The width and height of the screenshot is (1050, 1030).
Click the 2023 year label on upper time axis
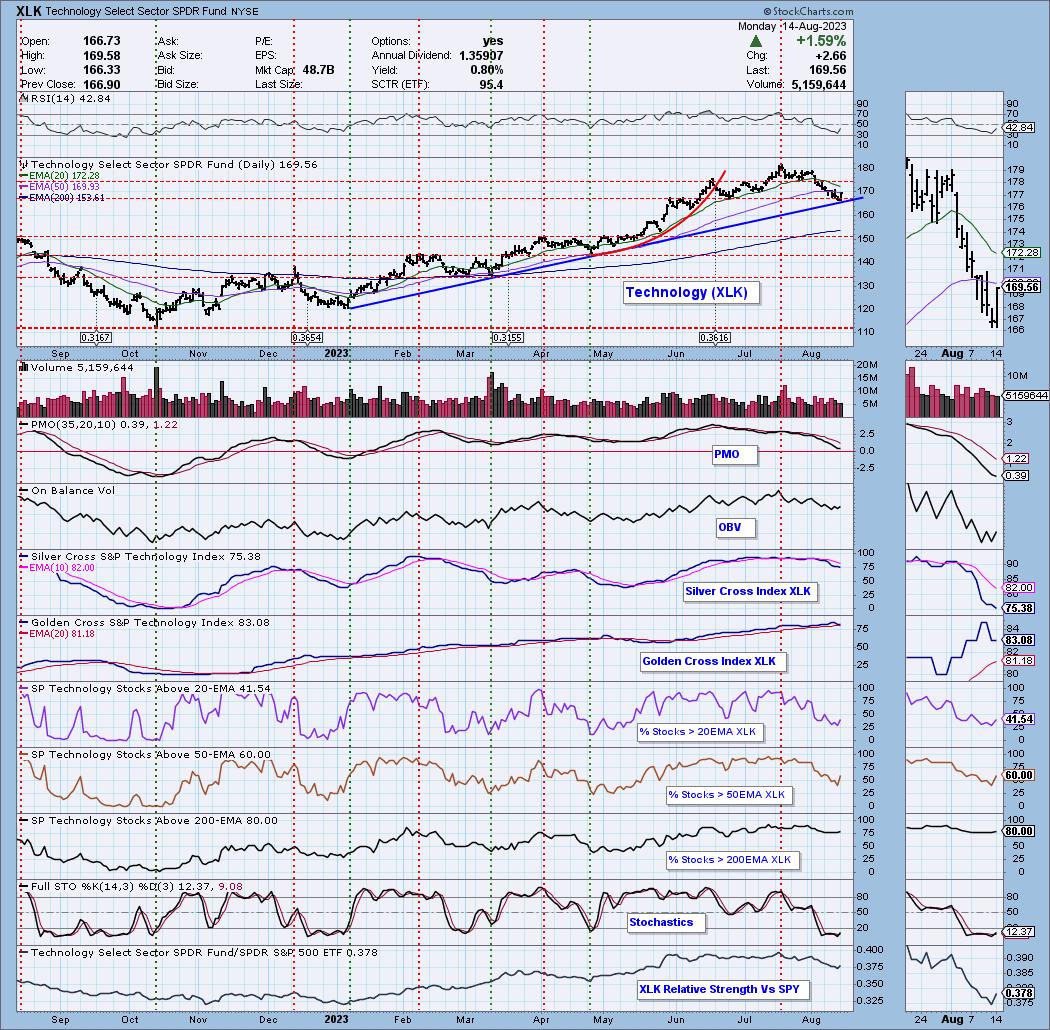point(336,353)
